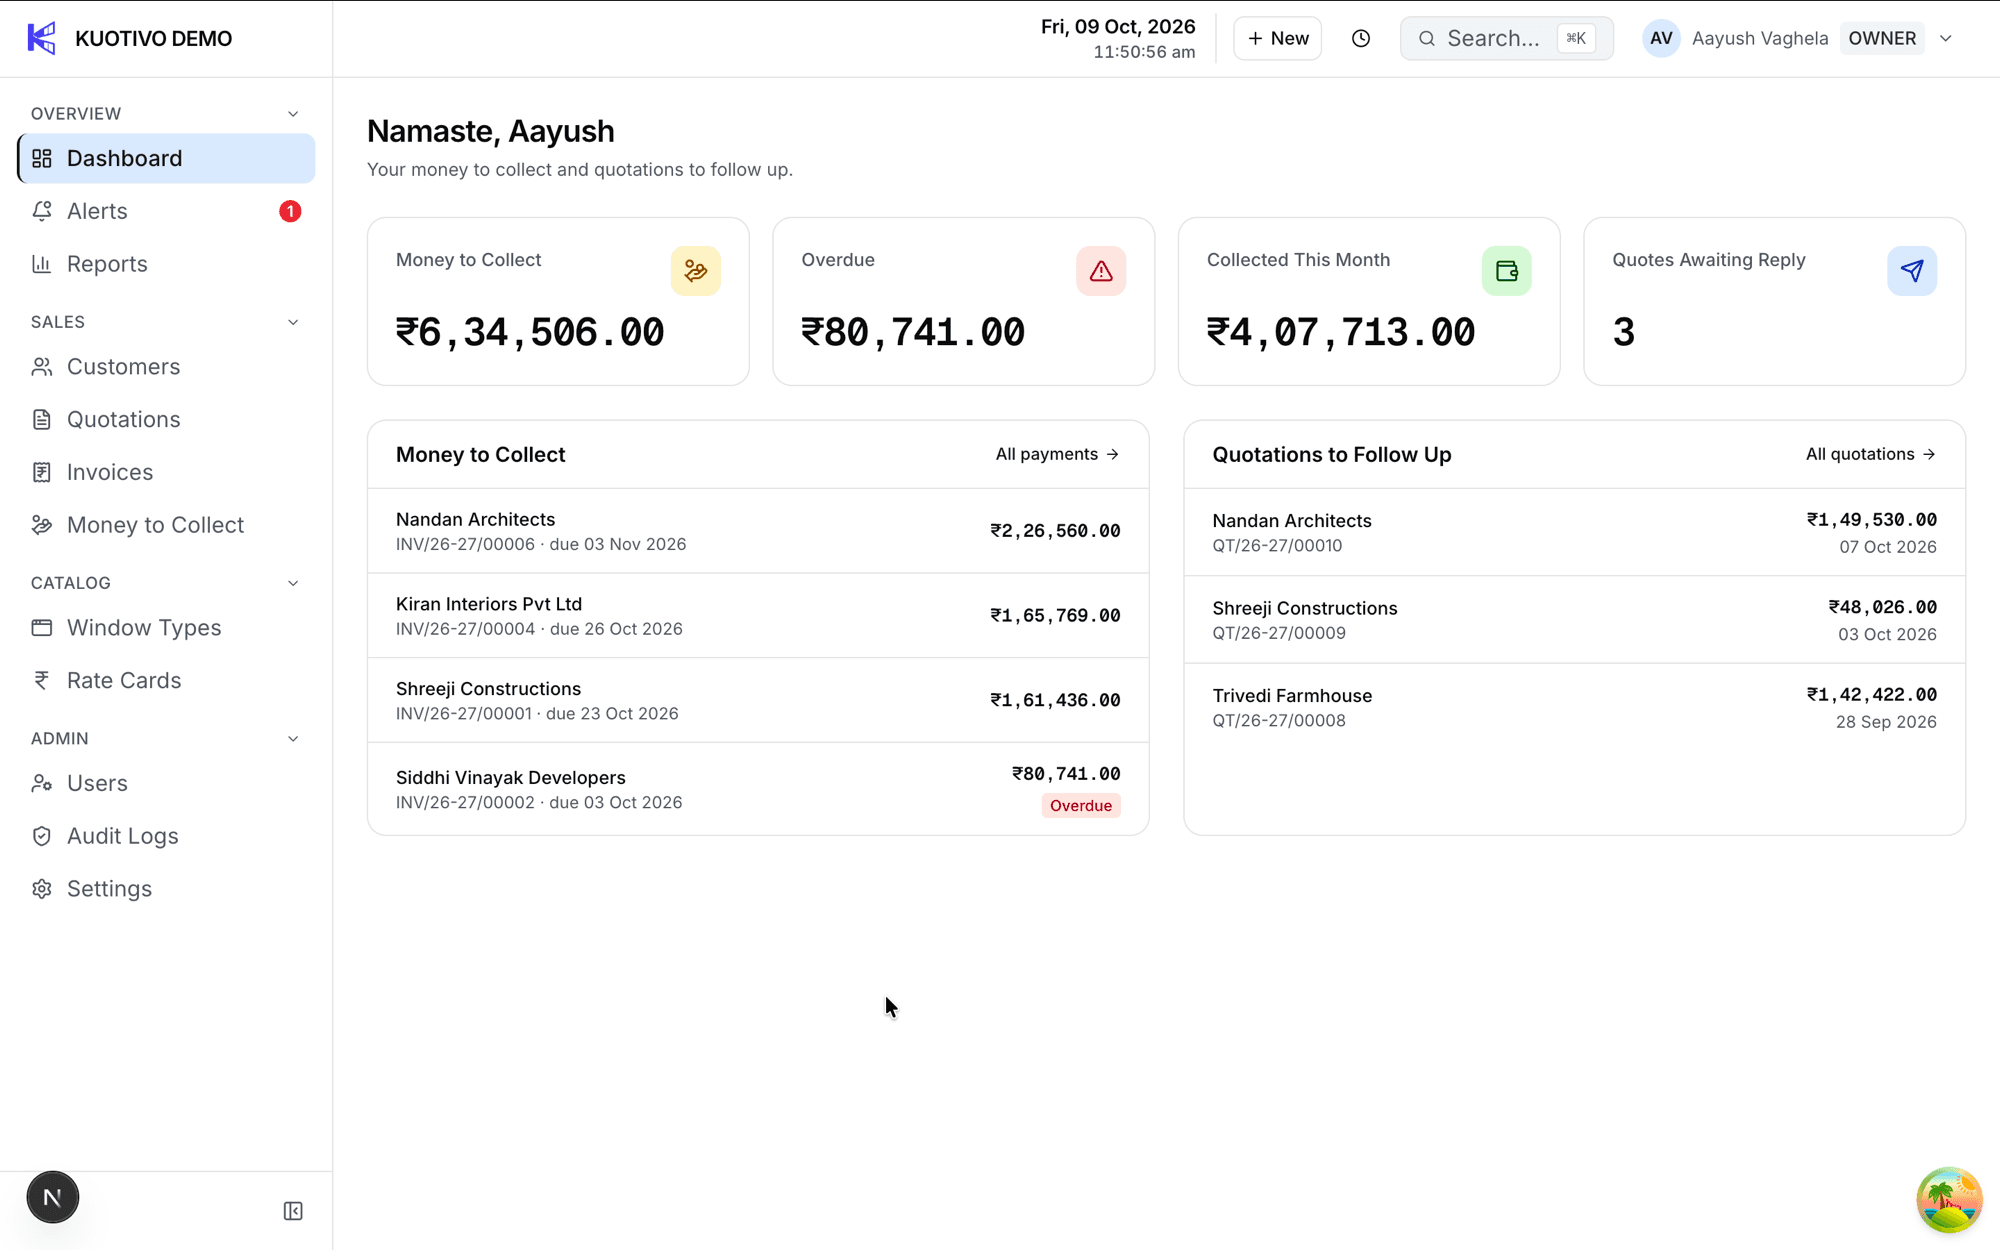This screenshot has height=1250, width=2000.
Task: Click the Kuotivo logo icon
Action: click(41, 38)
